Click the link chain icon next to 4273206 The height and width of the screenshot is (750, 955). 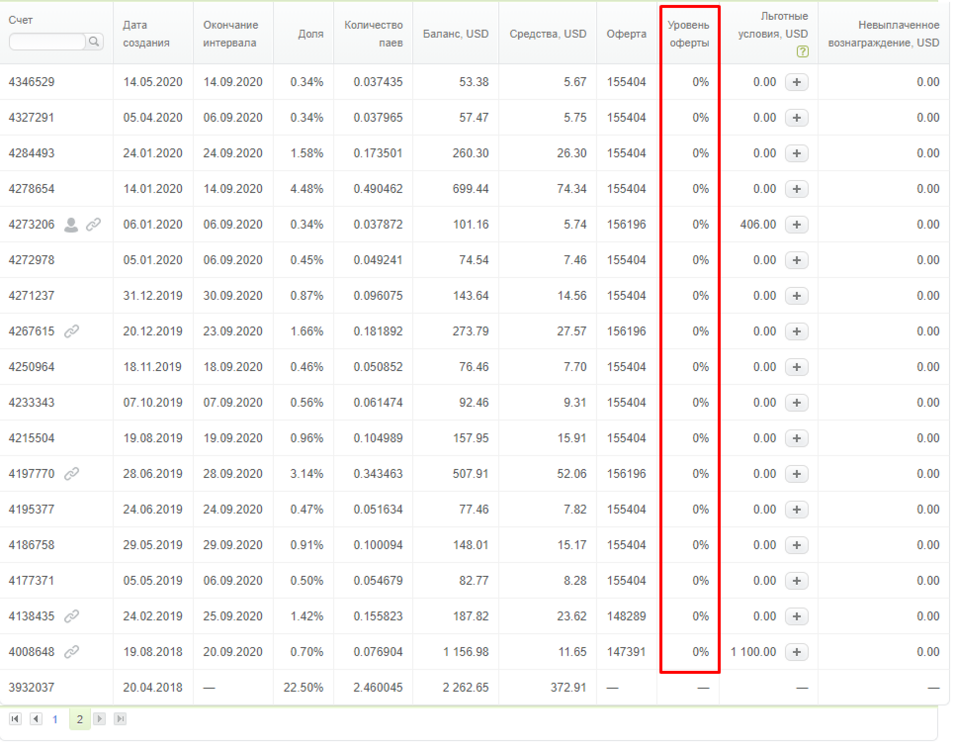pos(93,225)
